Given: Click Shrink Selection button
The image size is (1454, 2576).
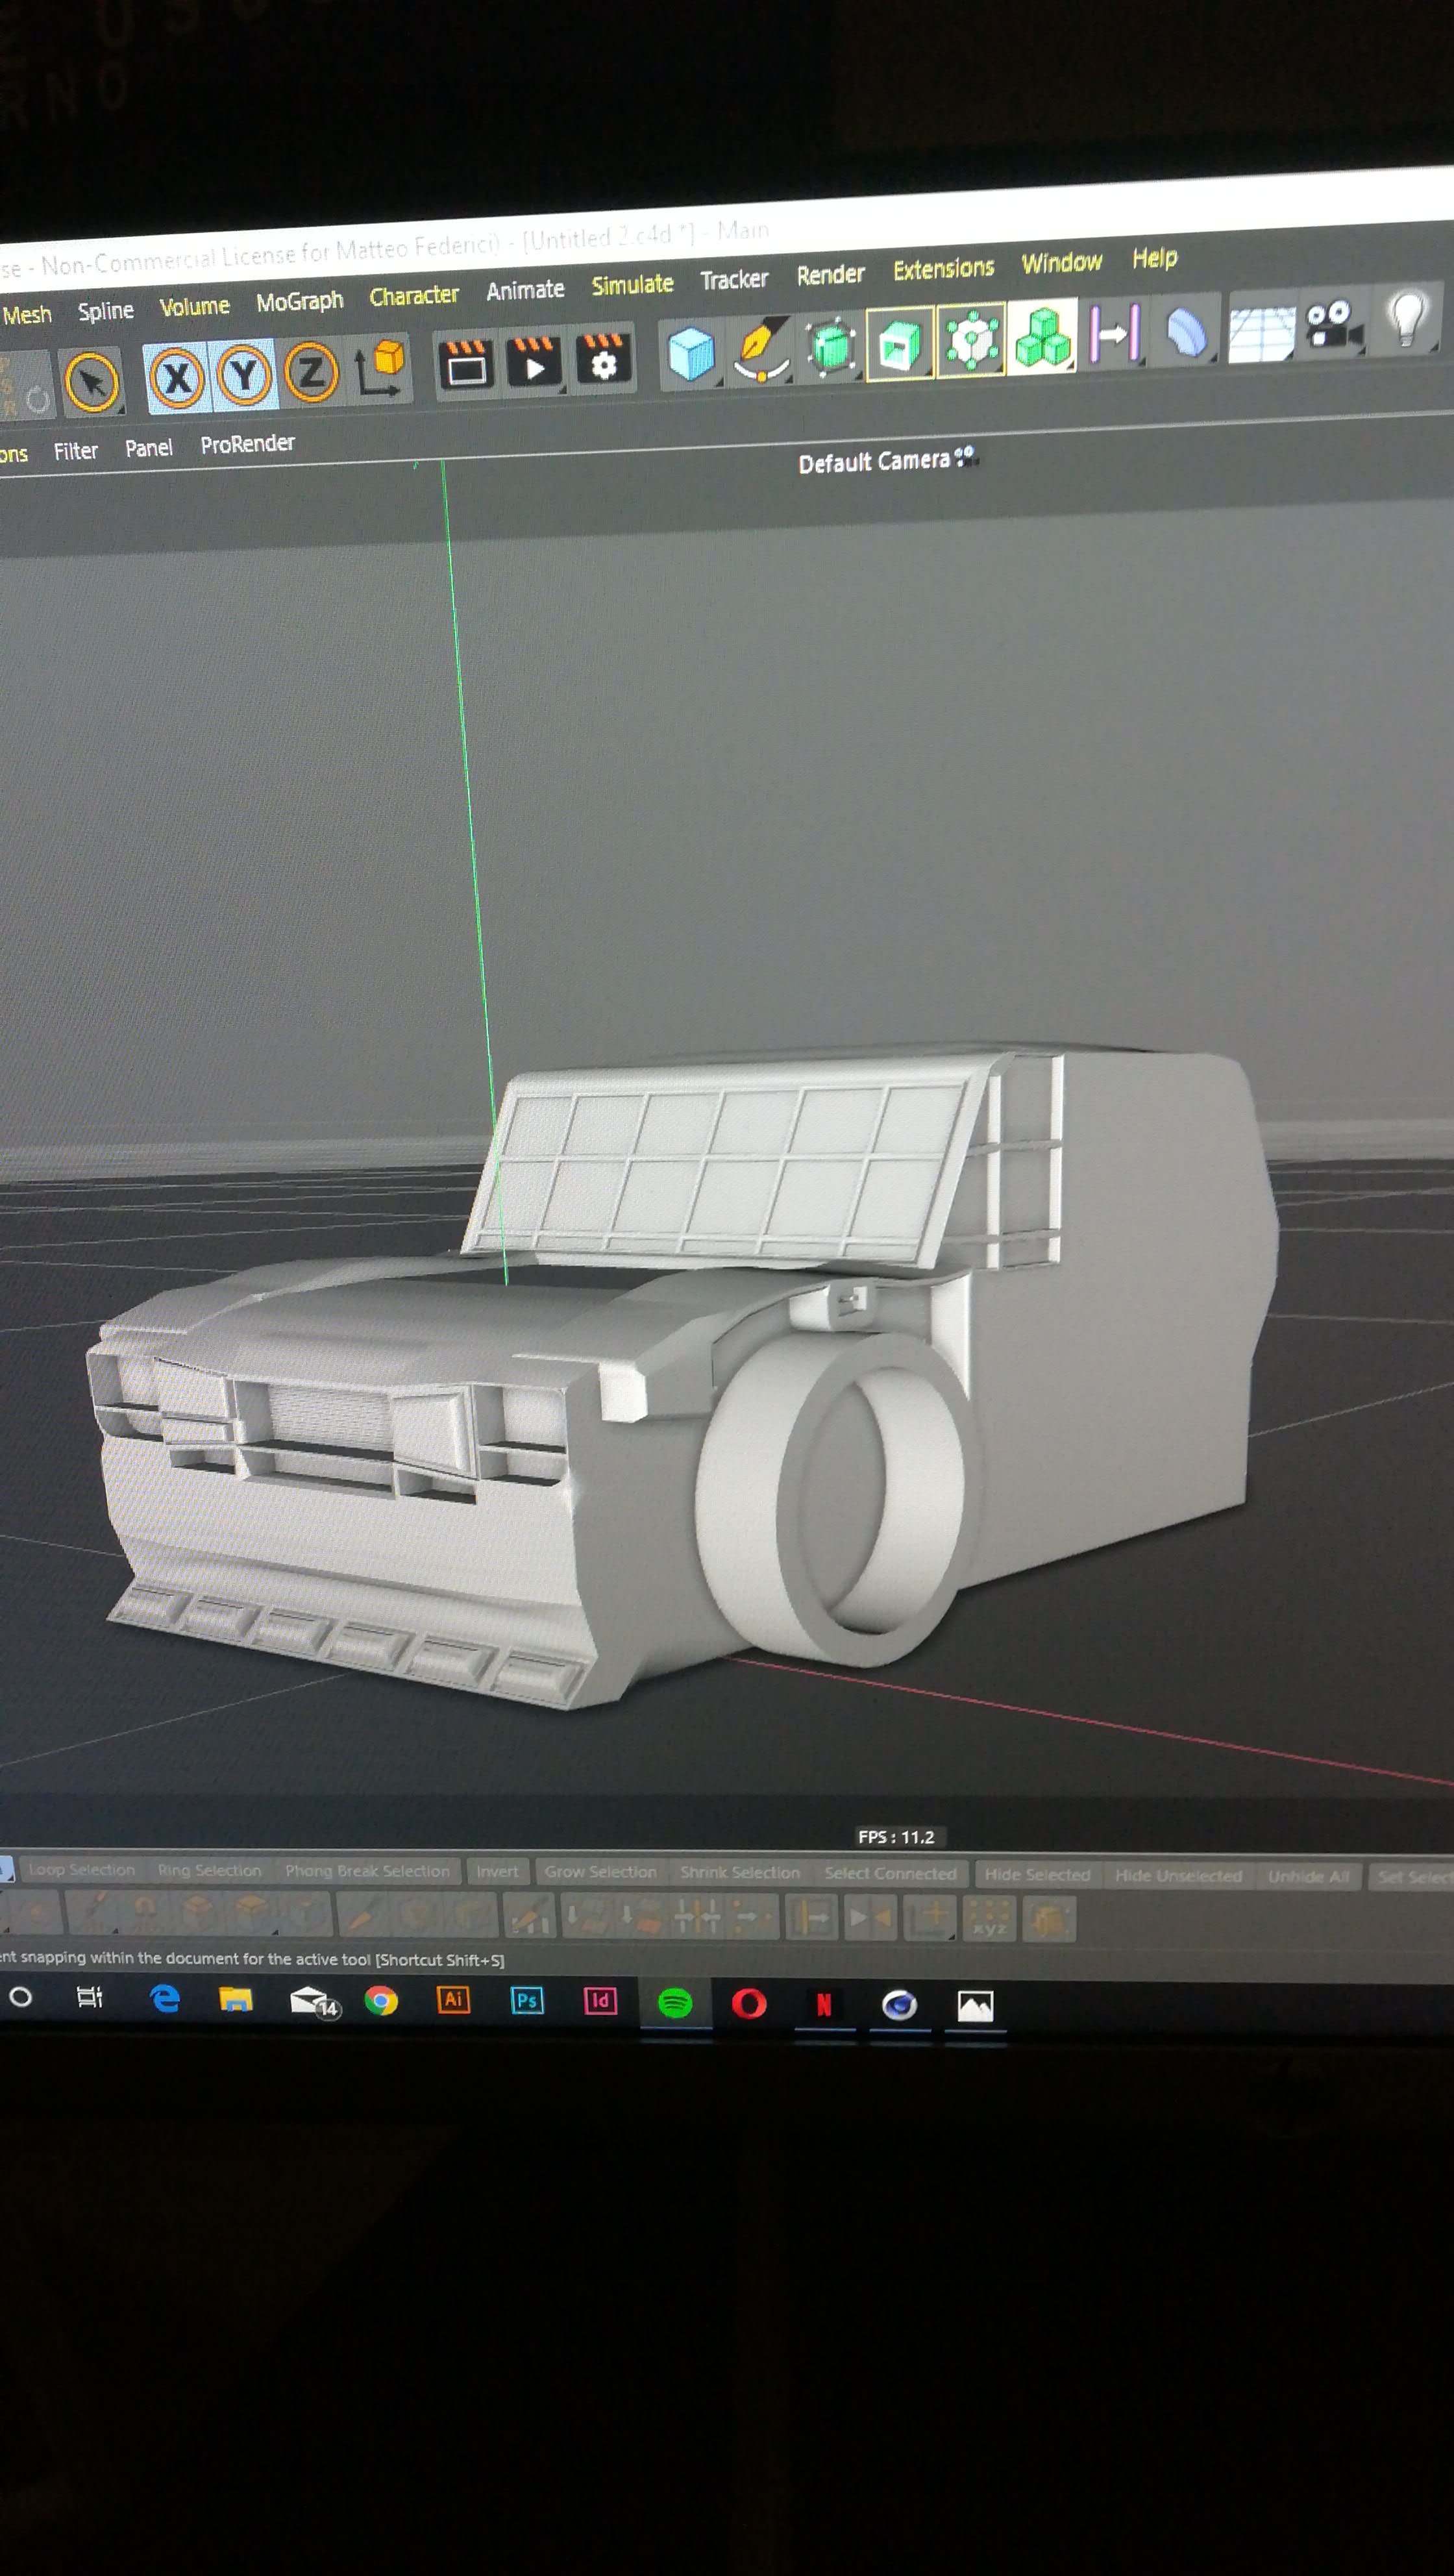Looking at the screenshot, I should [x=740, y=1873].
